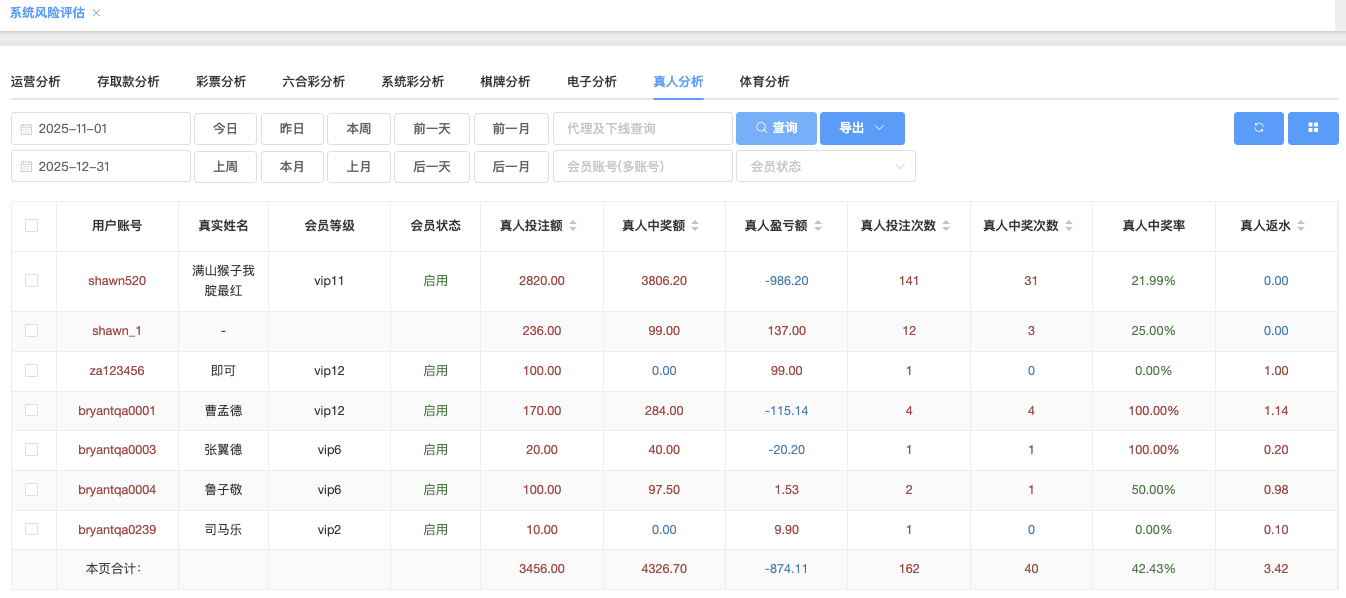This screenshot has width=1346, height=598.
Task: Sort by 真人中奖次数 column arrows
Action: tap(1069, 226)
